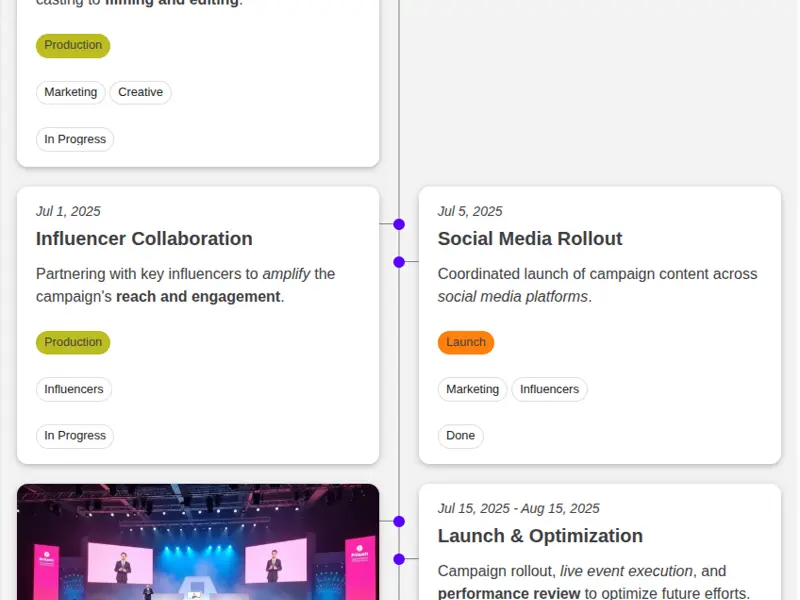Select timeline dot beside the stage photo
800x600 pixels.
click(399, 521)
